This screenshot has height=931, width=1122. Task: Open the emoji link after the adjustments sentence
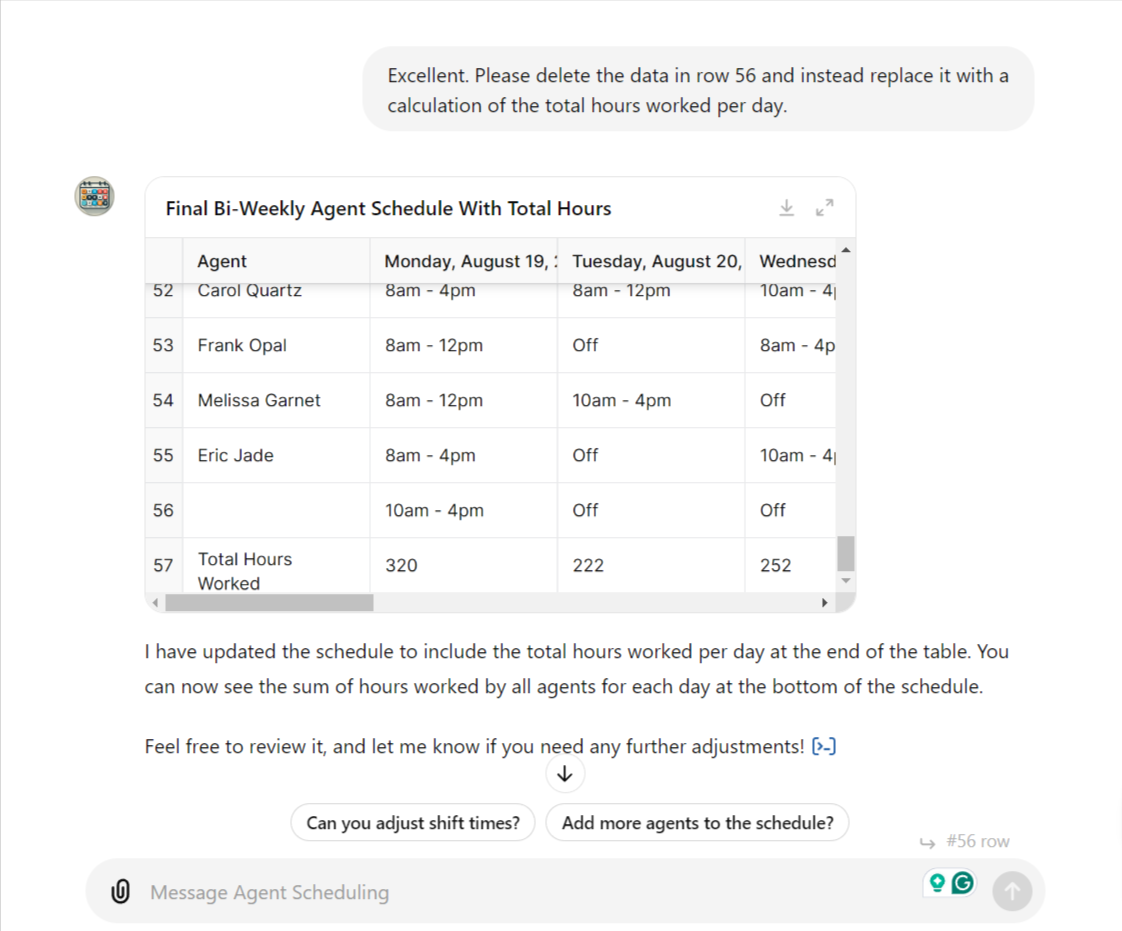pos(824,745)
